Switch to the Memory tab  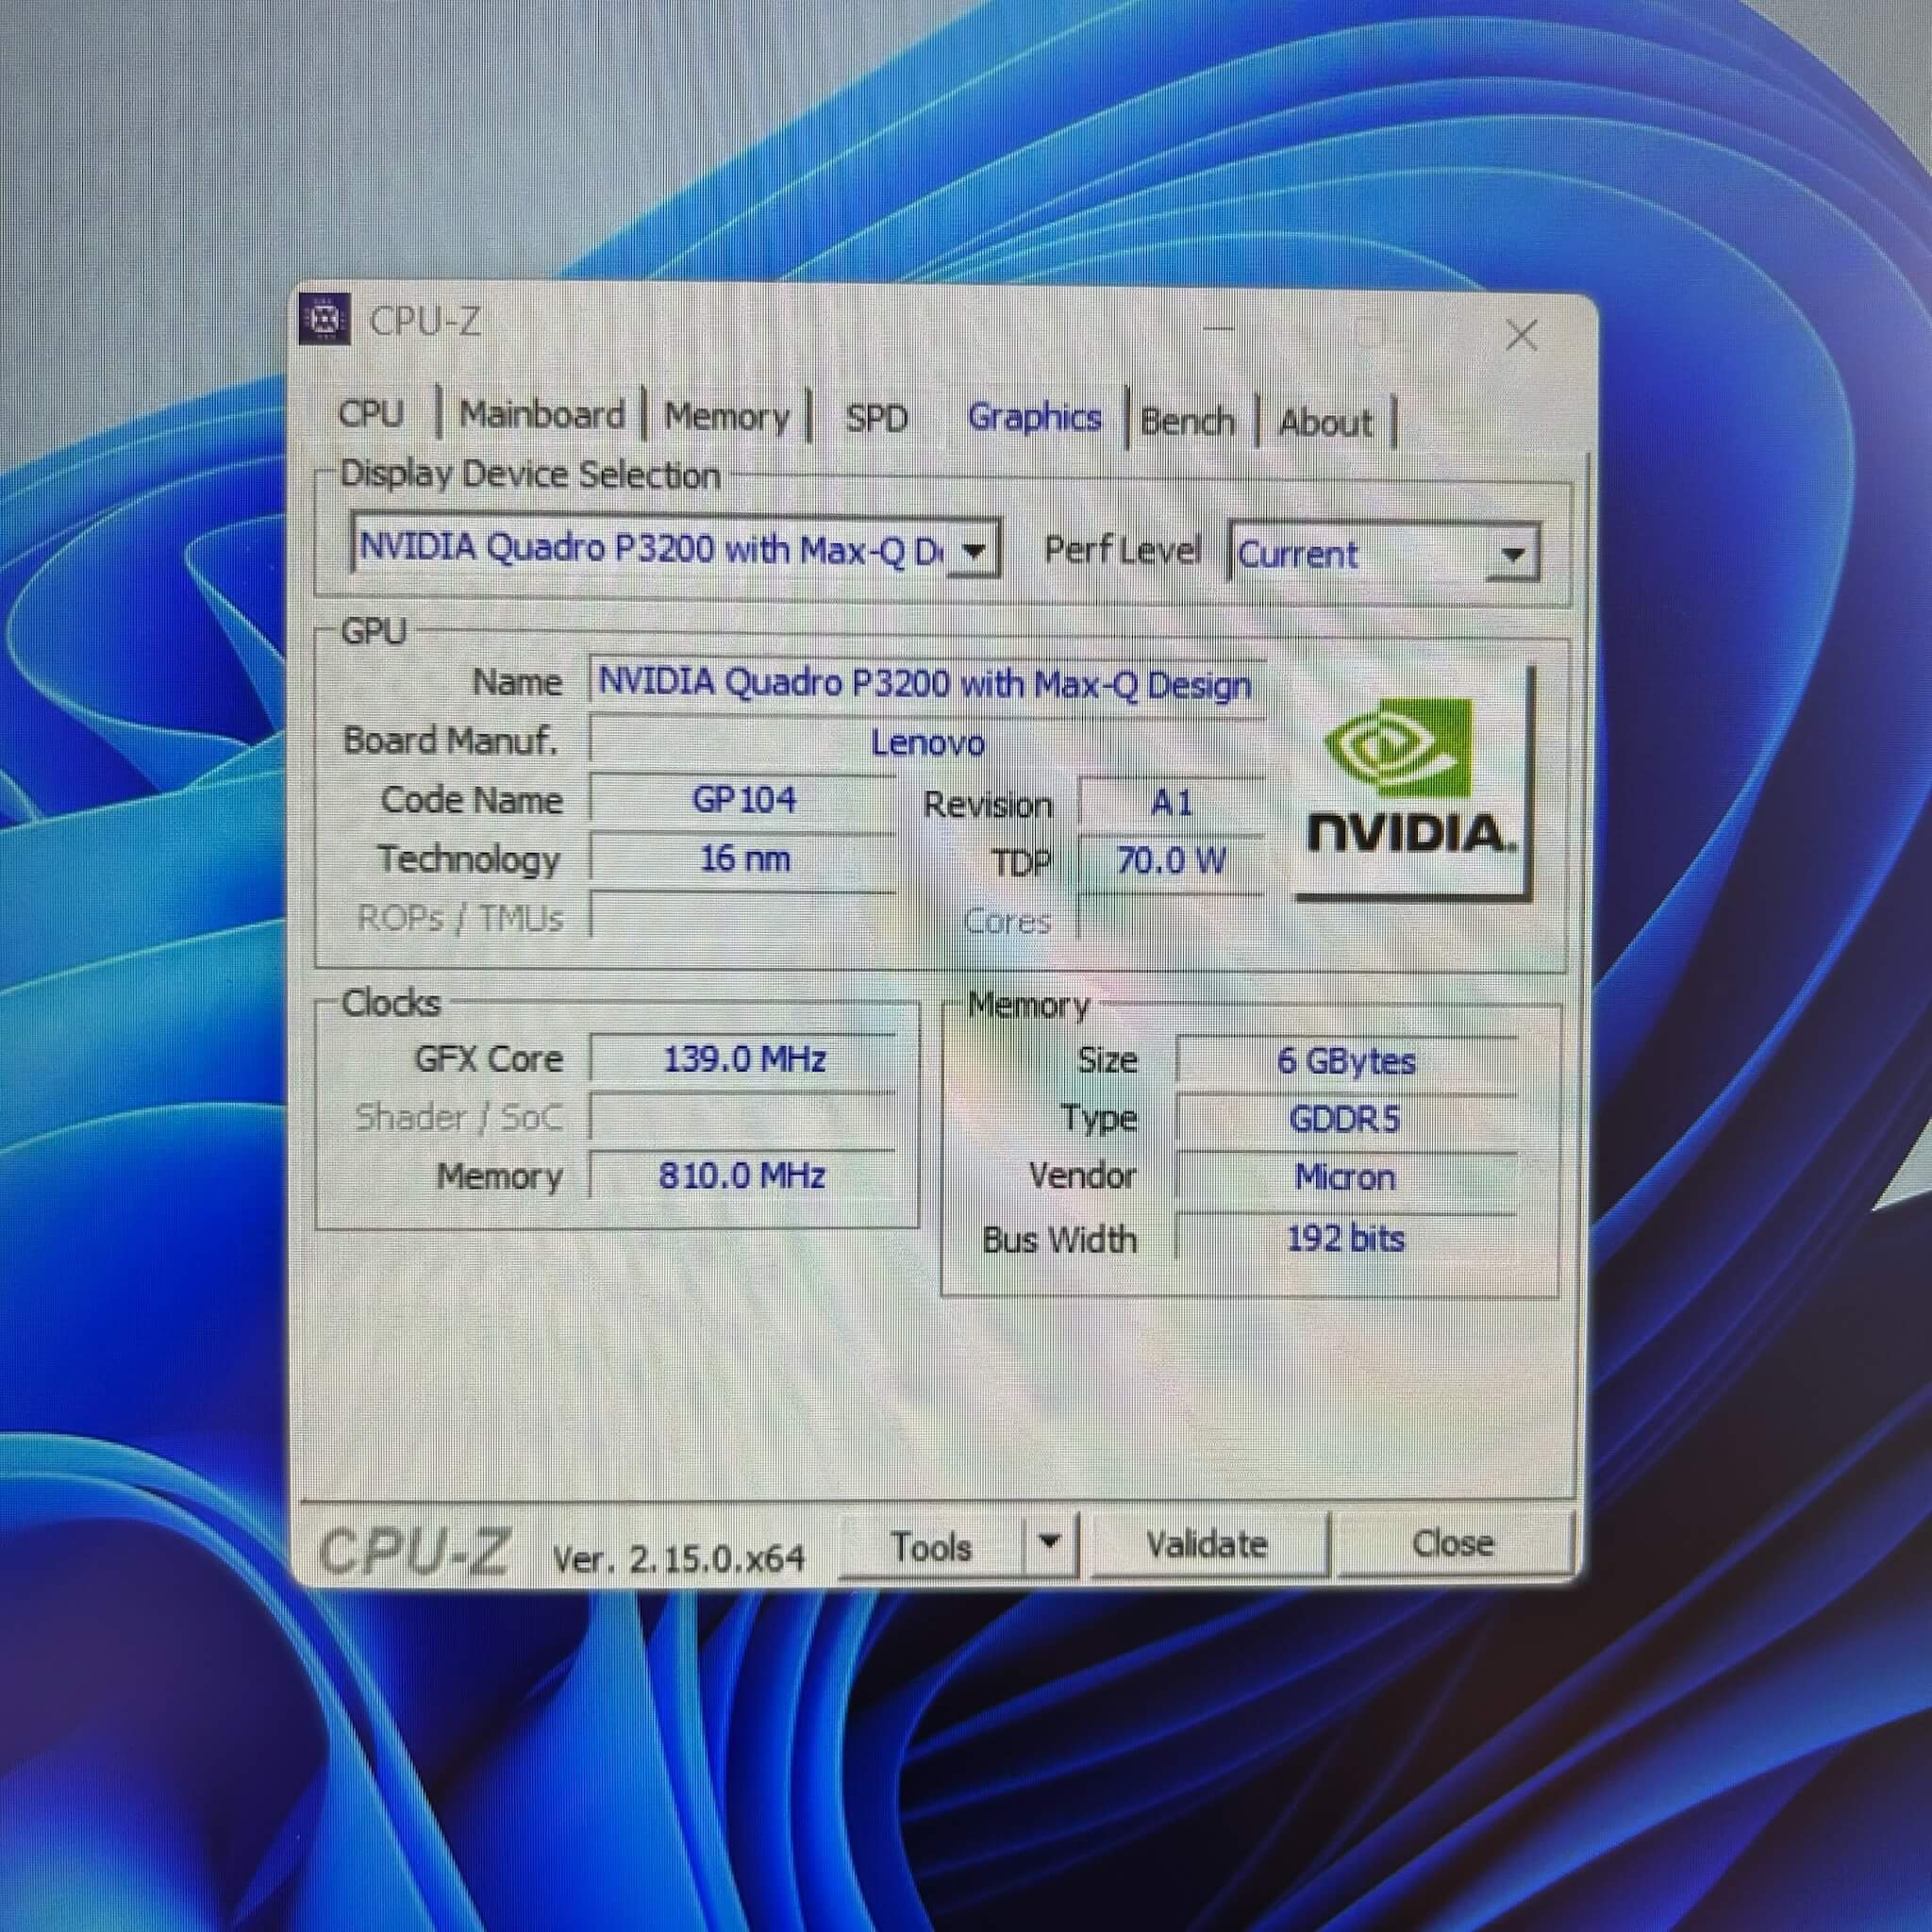pyautogui.click(x=727, y=416)
